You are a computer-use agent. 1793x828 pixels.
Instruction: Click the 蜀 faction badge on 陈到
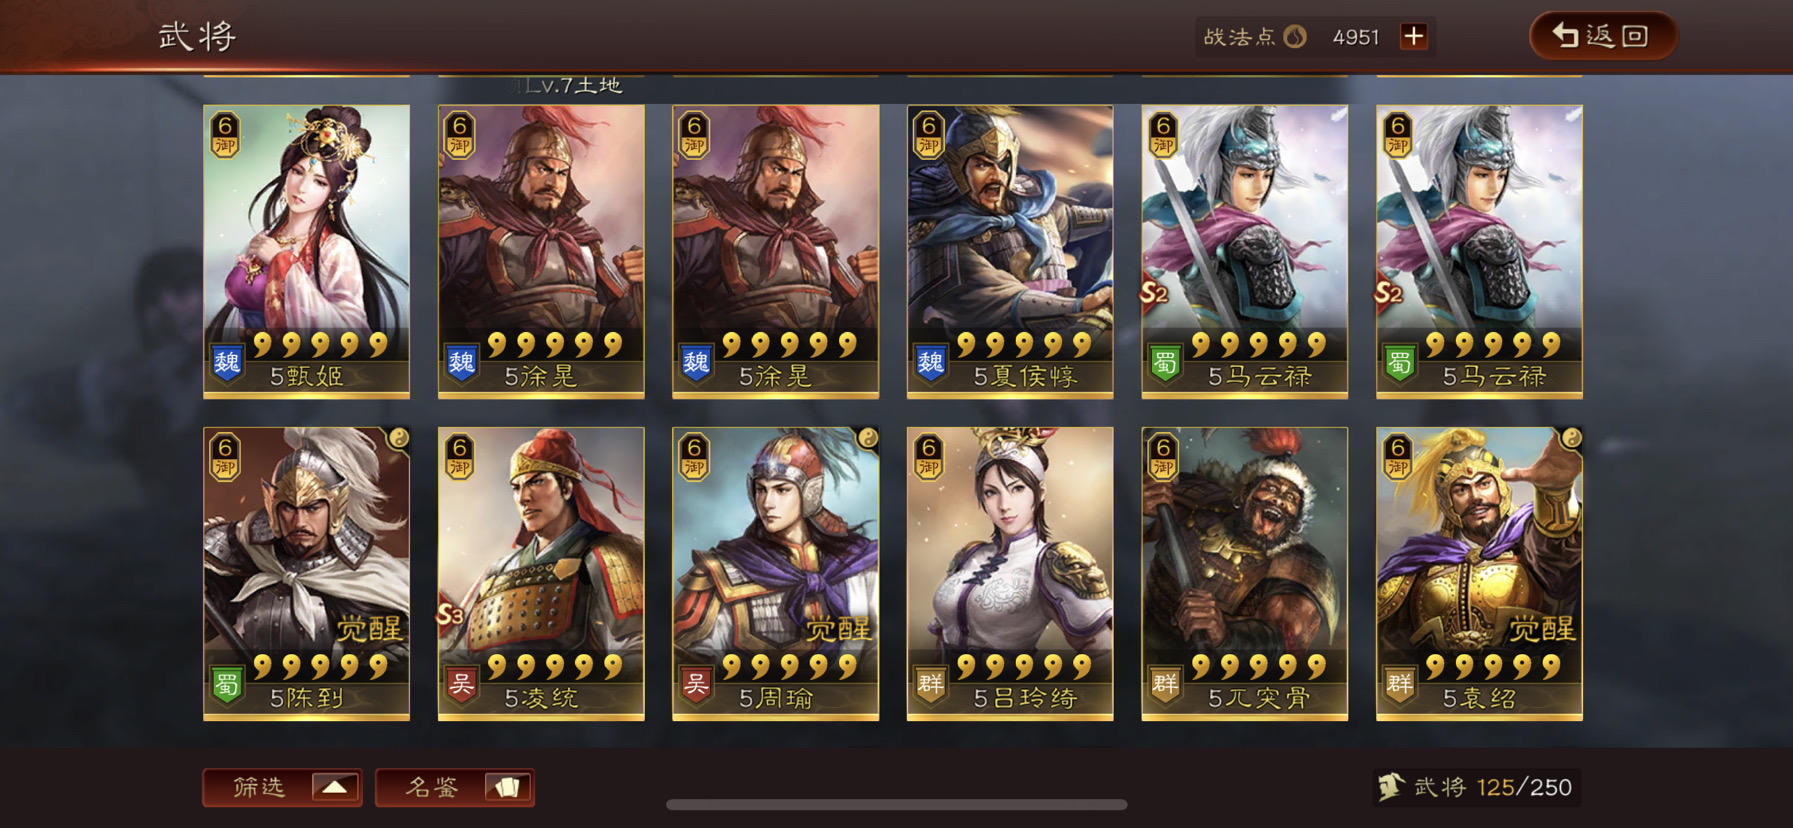click(x=227, y=684)
